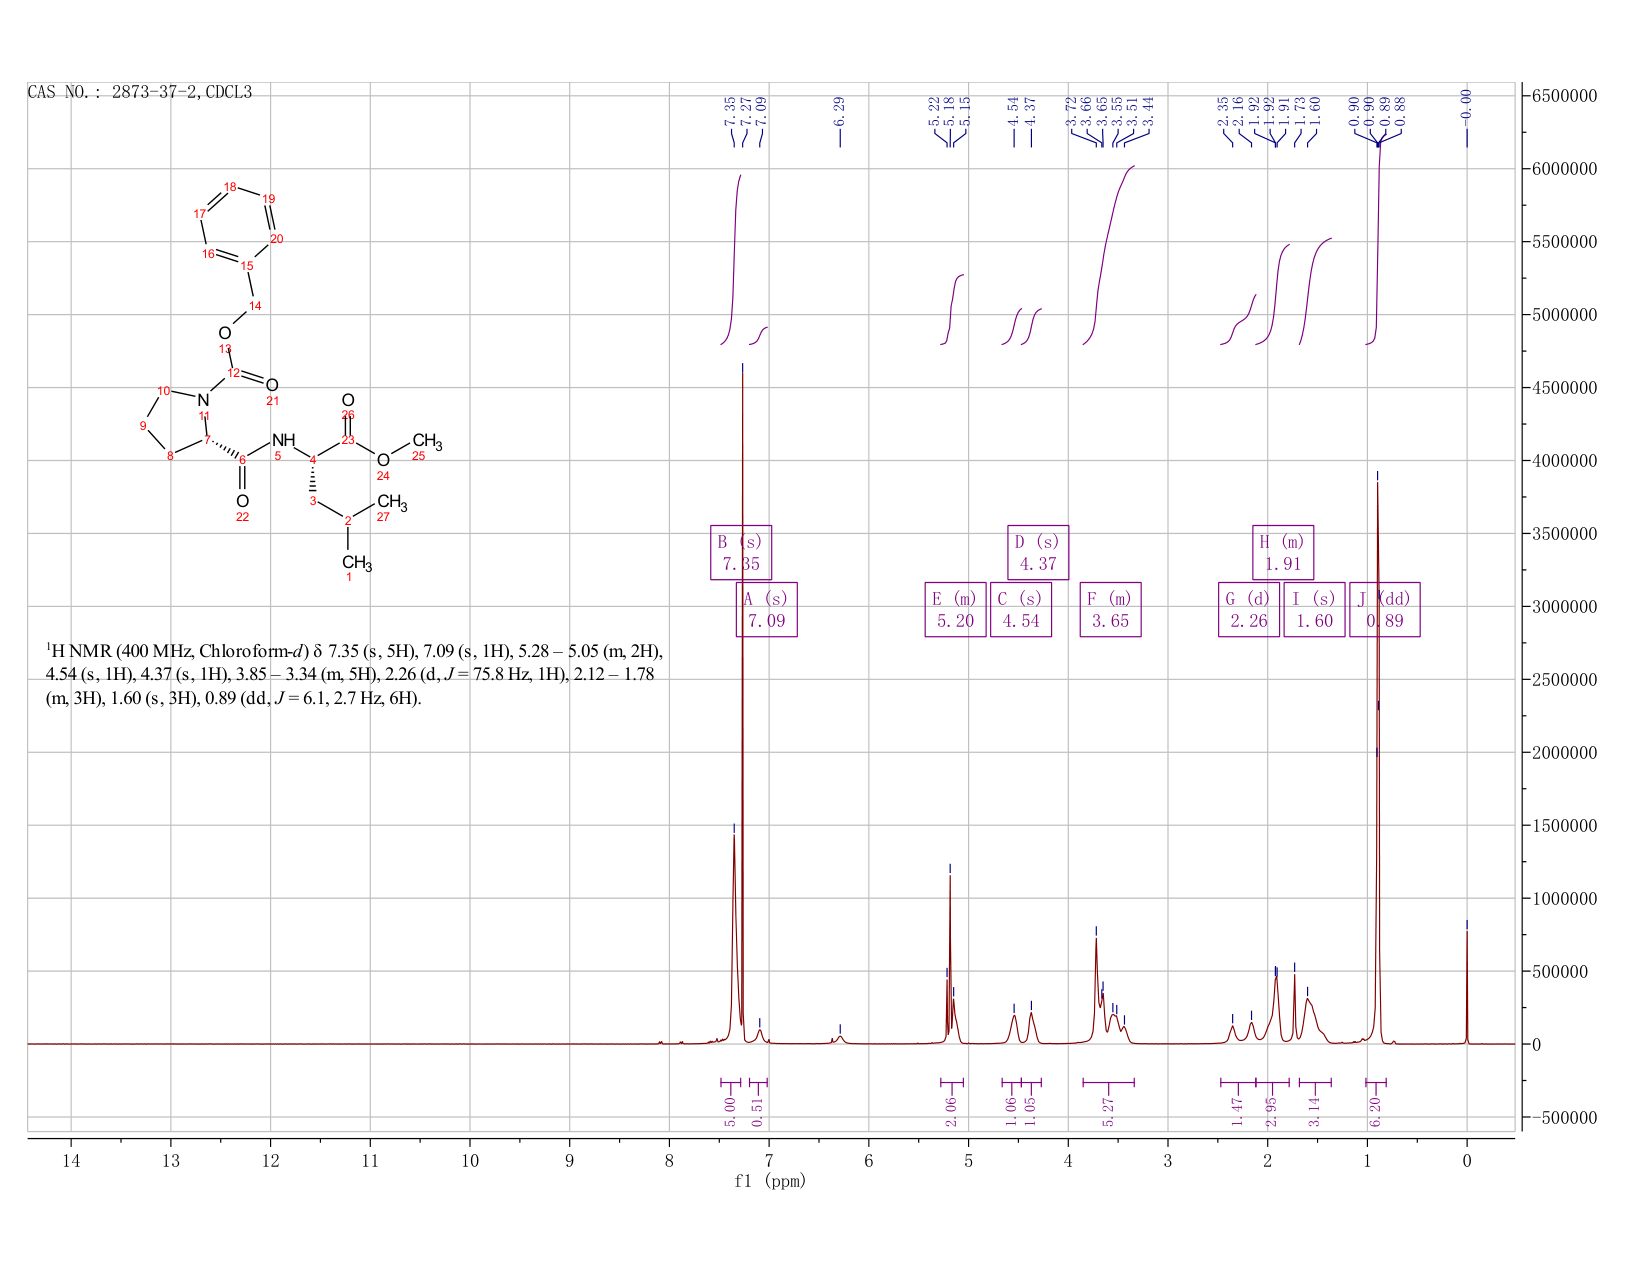Viewport: 1650px width, 1275px height.
Task: Click the CAS NO. 2873-37-2 header text
Action: coord(140,92)
